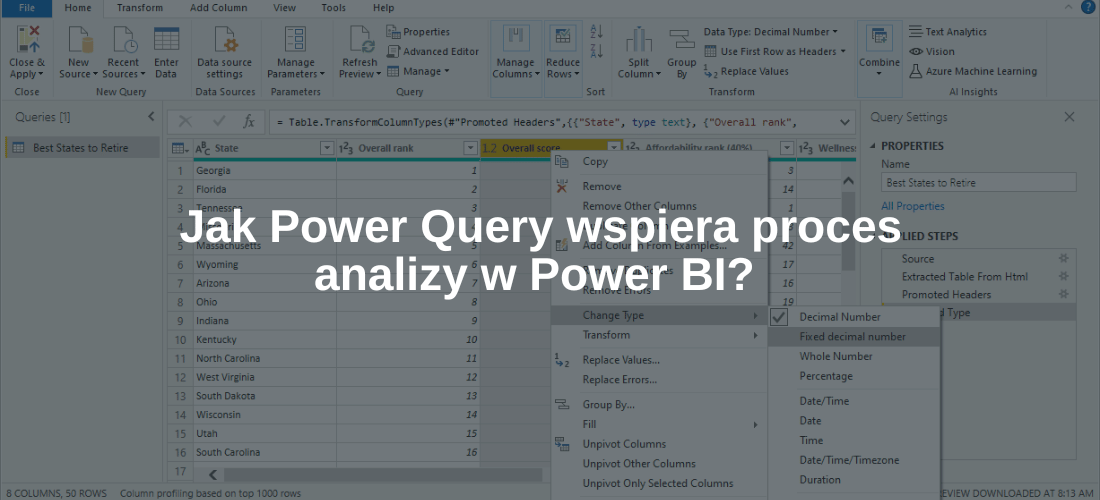The image size is (1100, 500).
Task: Click the formula bar confirm checkmark
Action: [219, 121]
